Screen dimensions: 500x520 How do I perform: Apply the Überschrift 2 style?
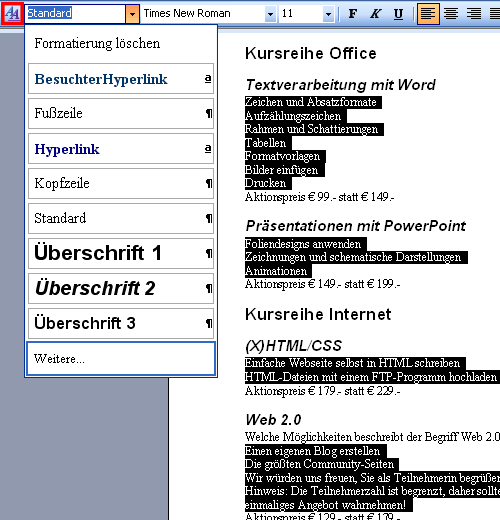pos(121,288)
